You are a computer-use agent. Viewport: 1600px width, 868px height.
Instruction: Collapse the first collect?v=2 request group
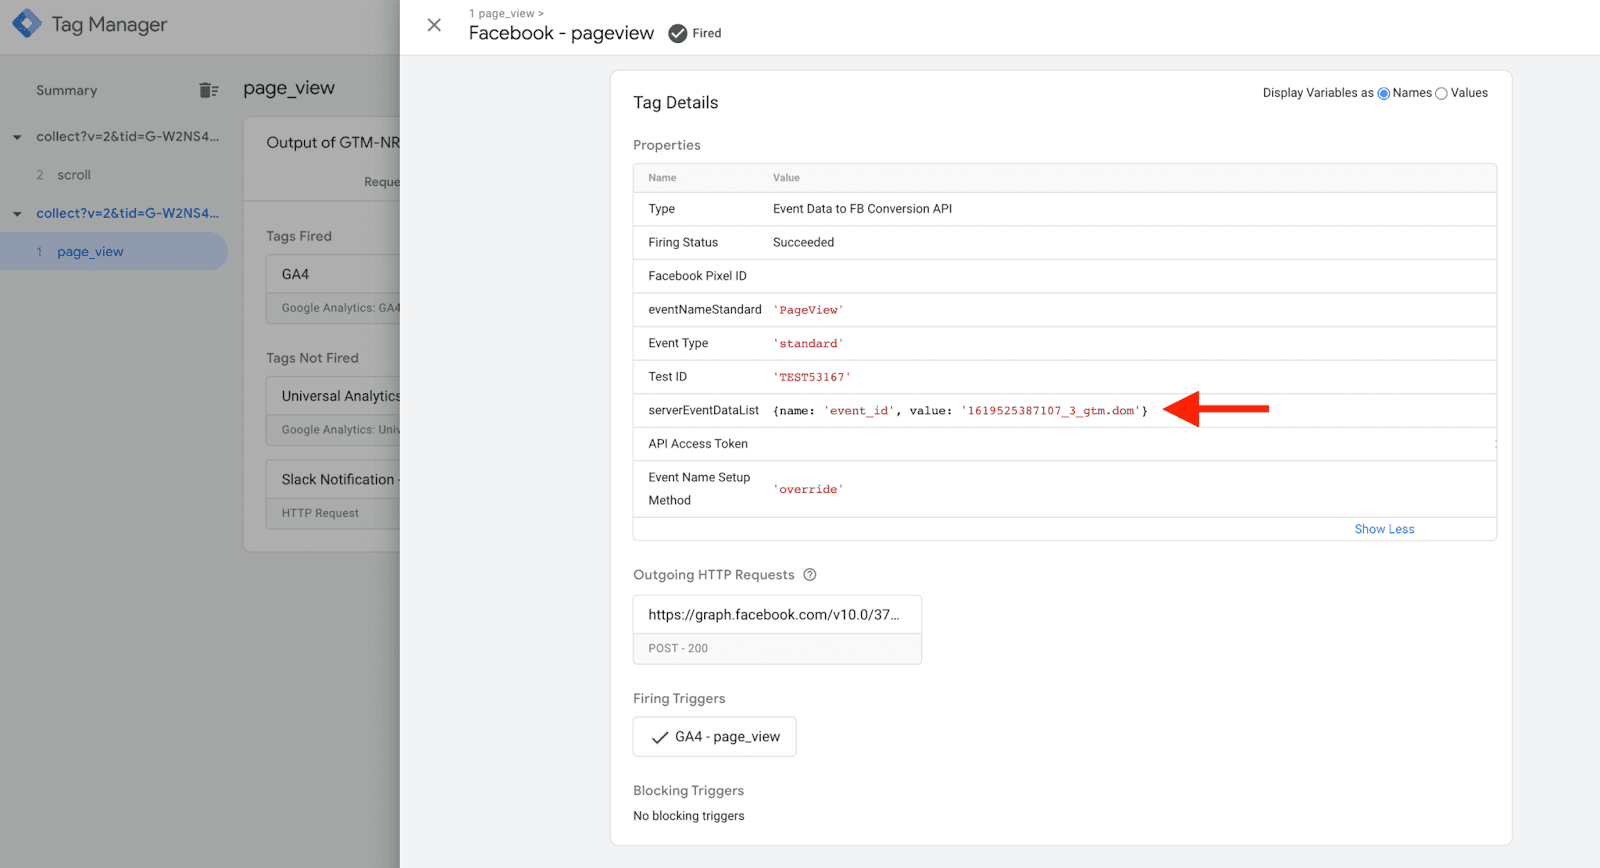tap(17, 137)
